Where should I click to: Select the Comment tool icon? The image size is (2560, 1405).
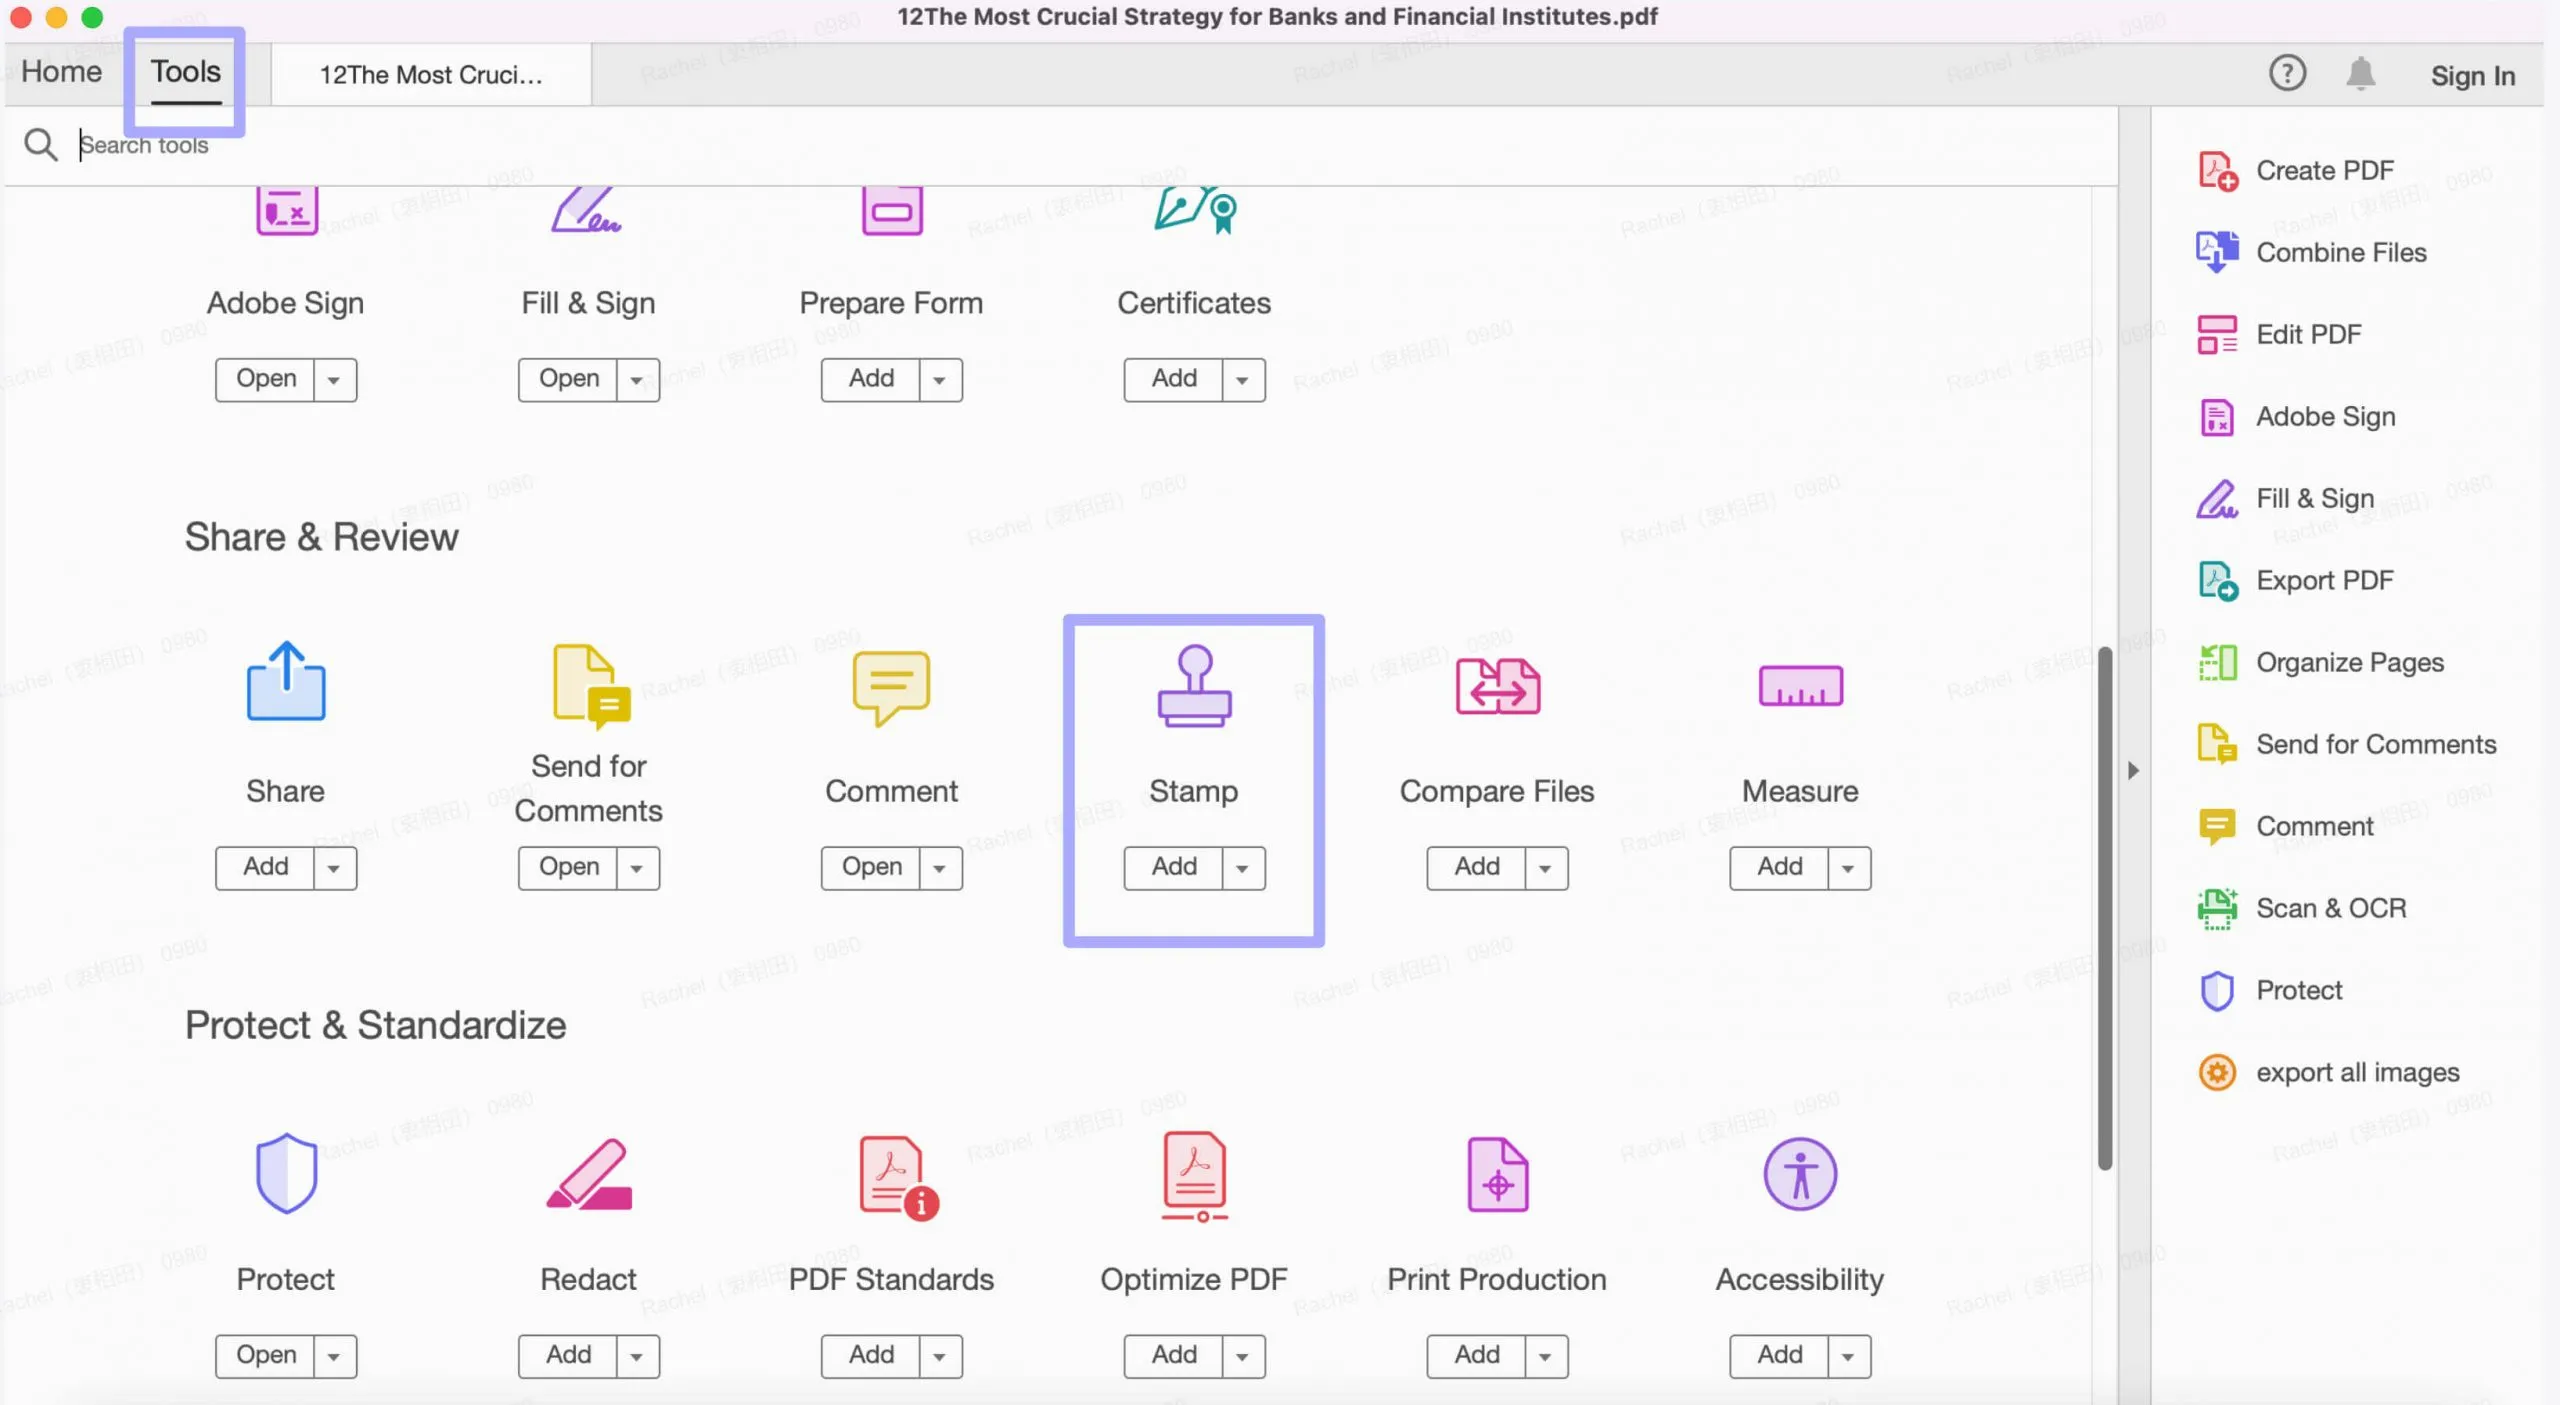click(891, 685)
